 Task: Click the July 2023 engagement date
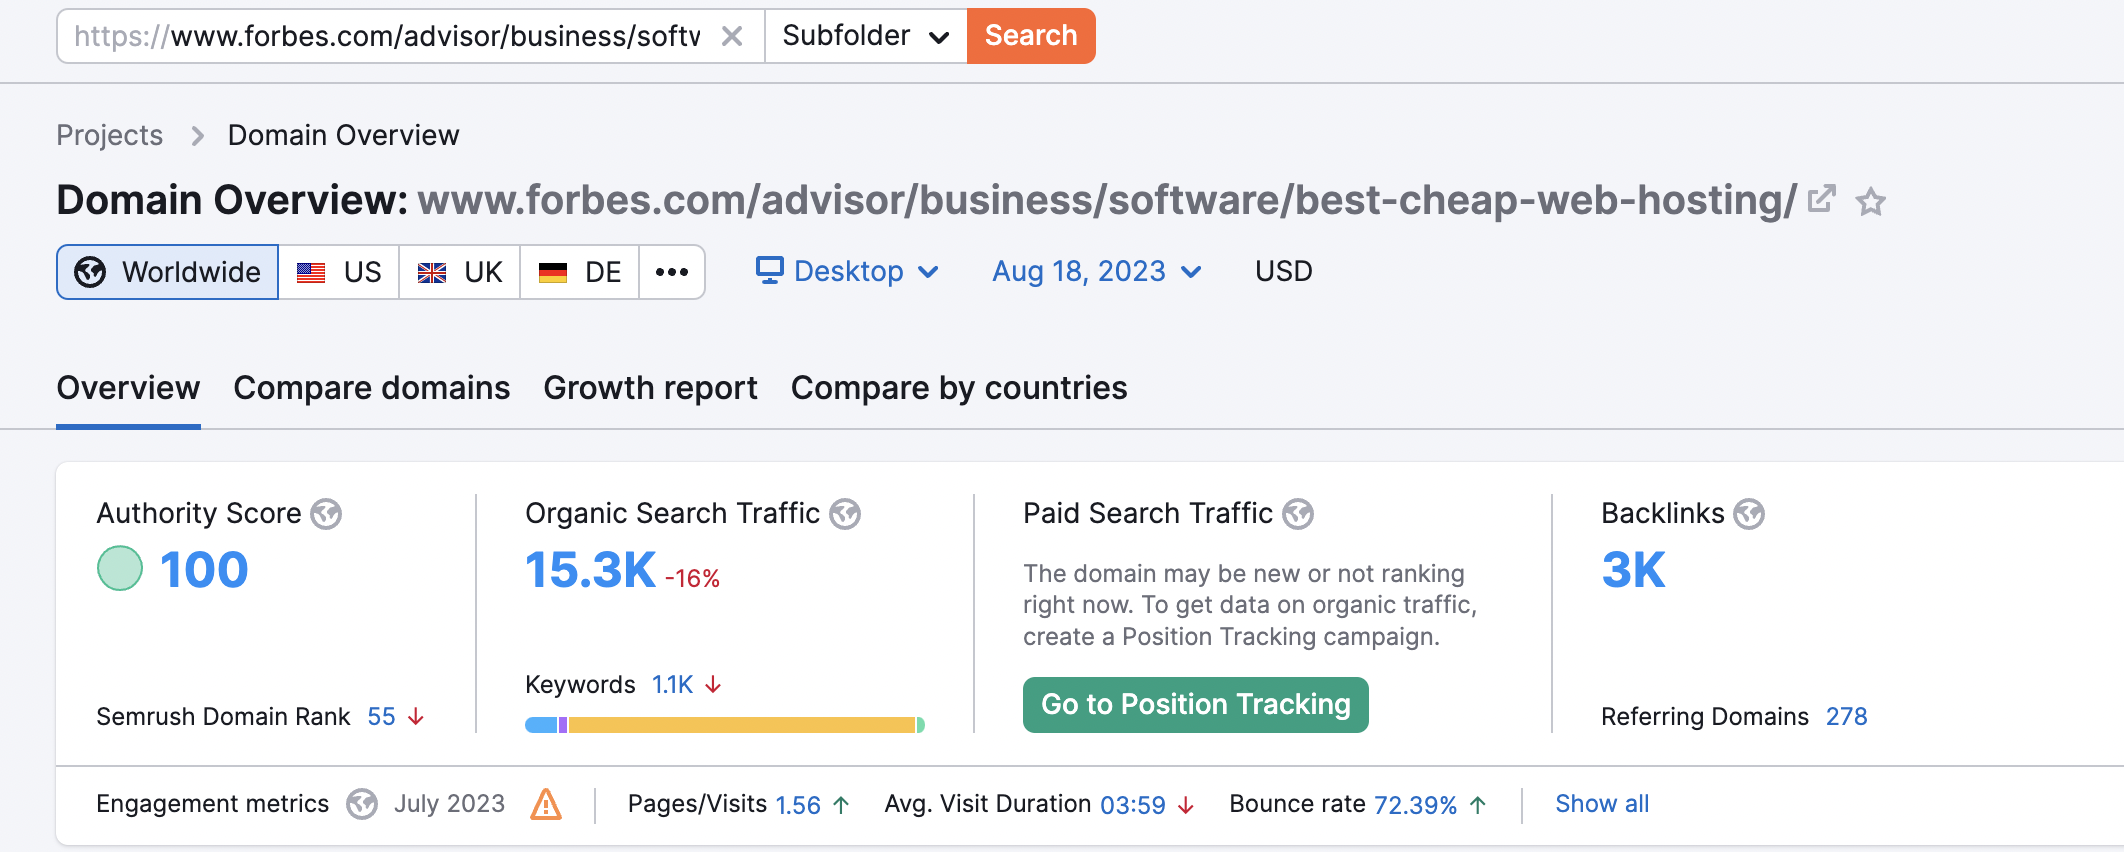click(x=449, y=804)
